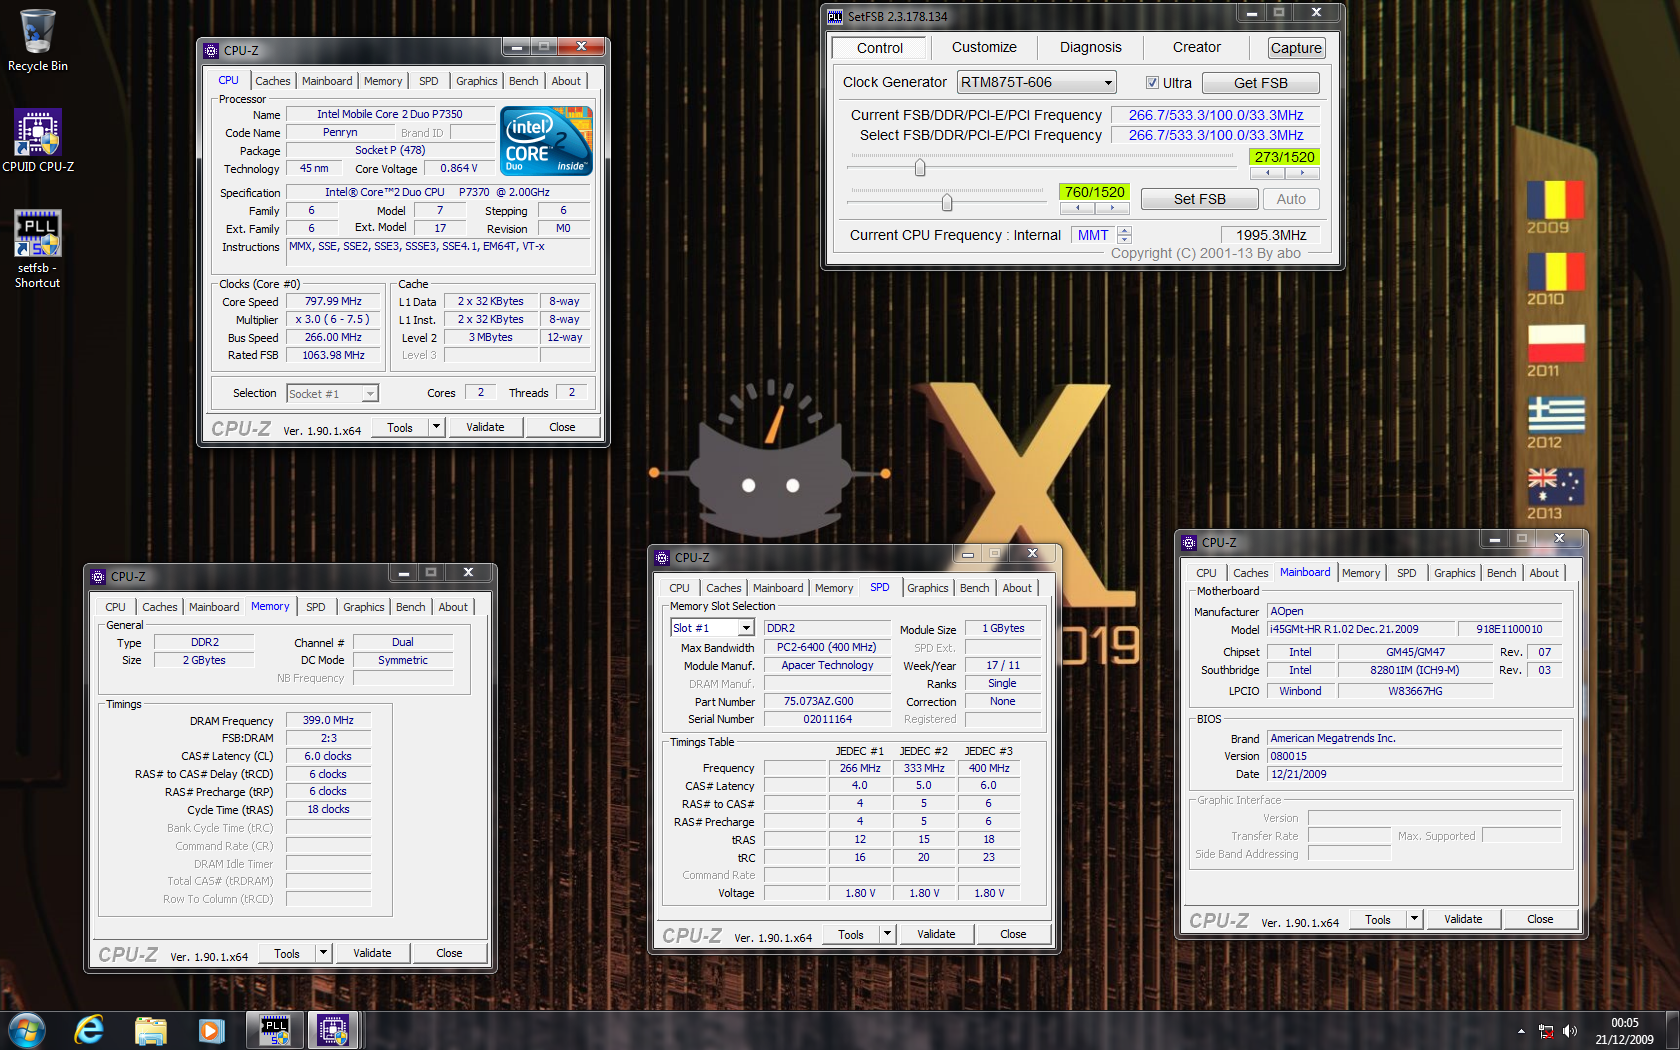Screen dimensions: 1680x1050
Task: Click the Auto button in SetFSB
Action: click(x=1291, y=199)
